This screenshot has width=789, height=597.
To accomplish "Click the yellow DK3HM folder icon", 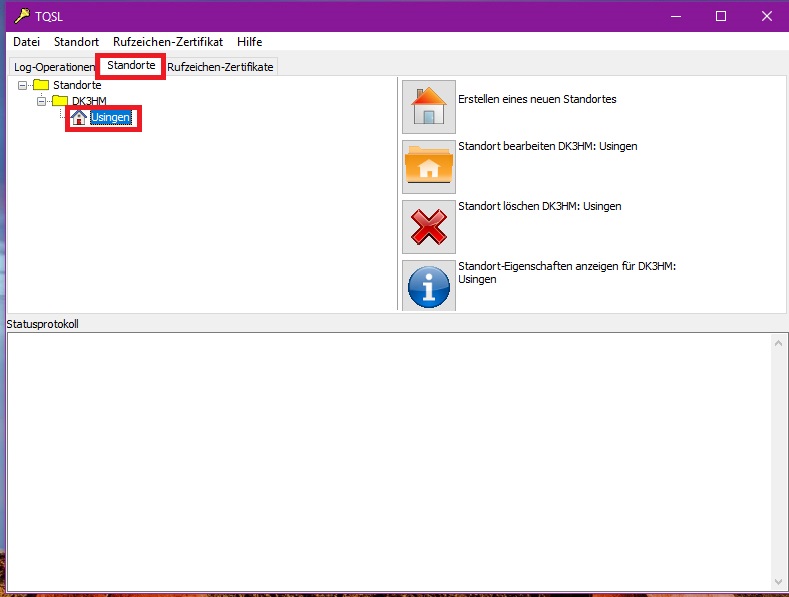I will tap(60, 100).
